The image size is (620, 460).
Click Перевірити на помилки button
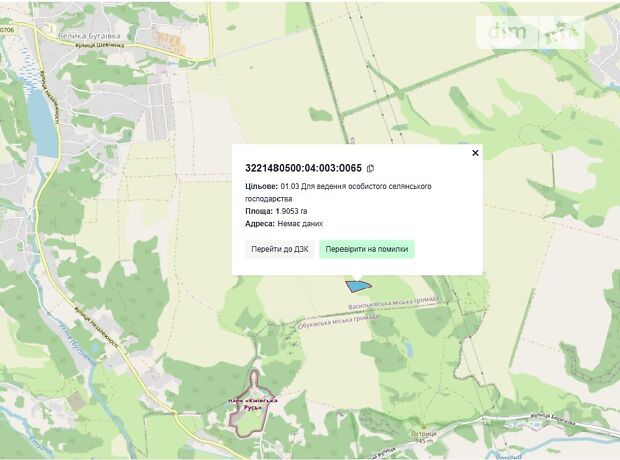point(367,249)
